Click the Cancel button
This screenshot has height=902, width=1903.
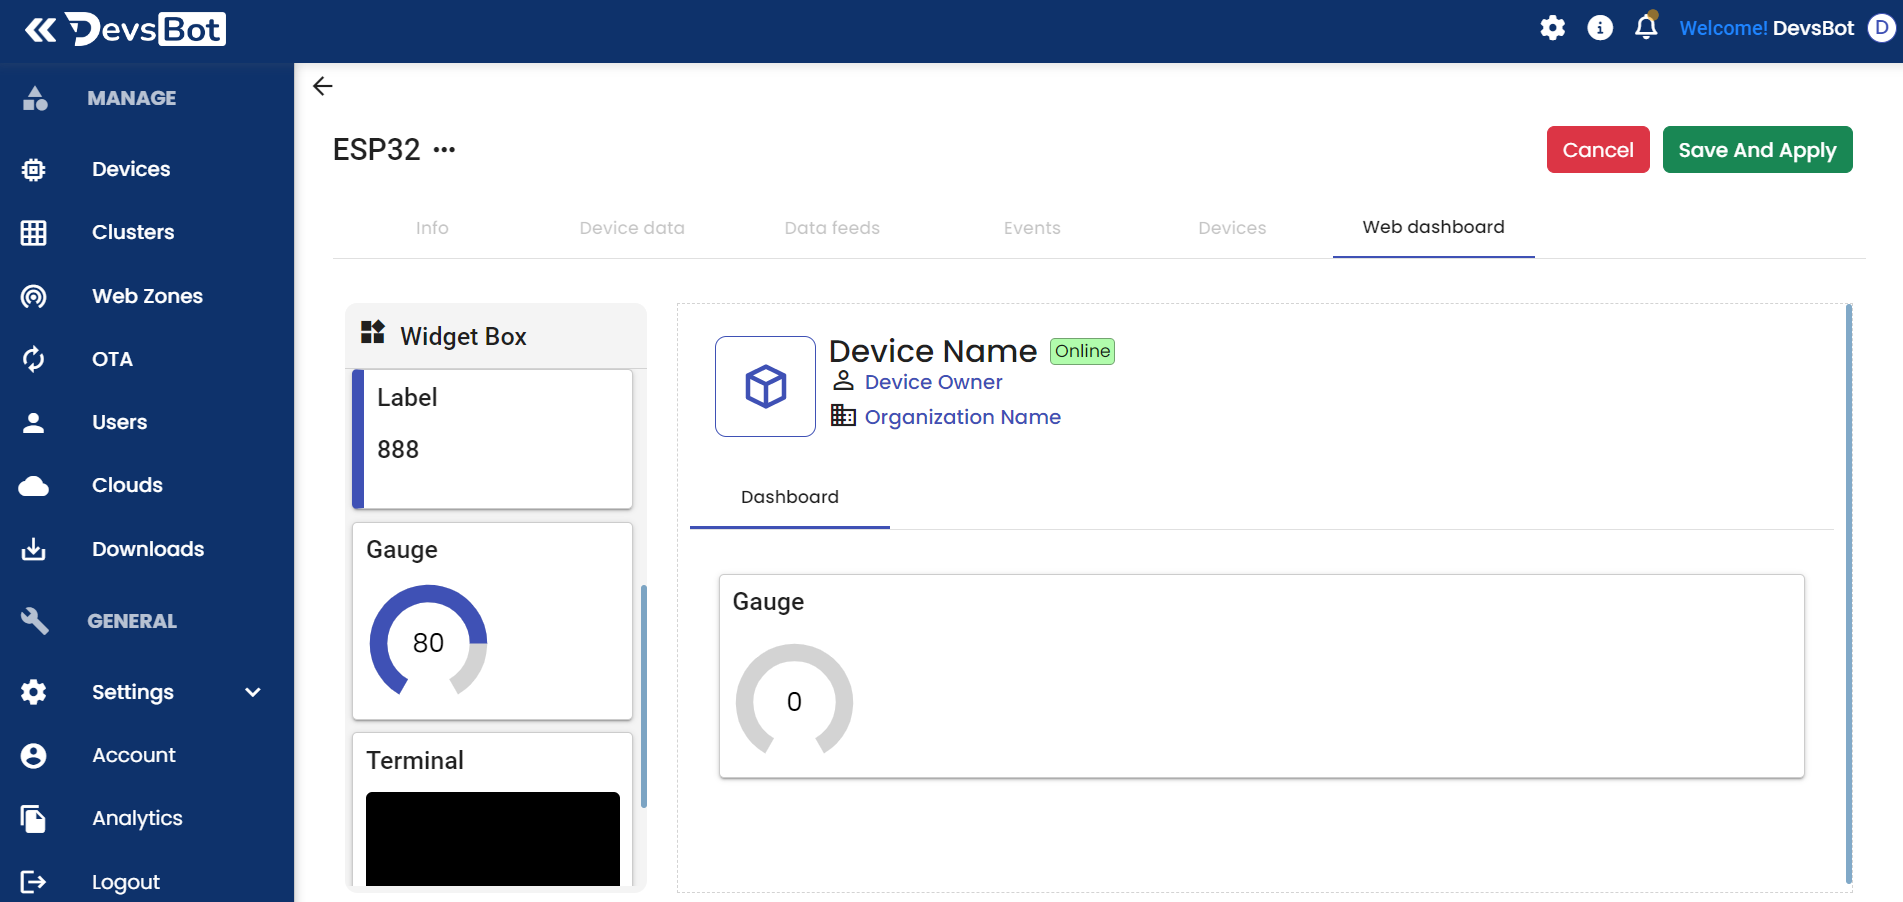(x=1597, y=150)
